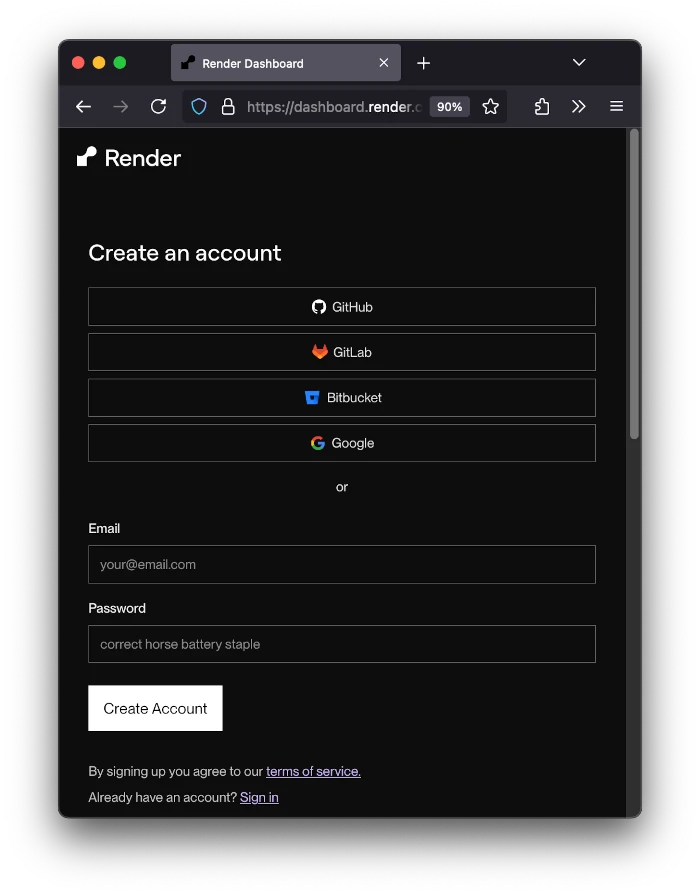Click the dashboard.render URL address bar
The height and width of the screenshot is (895, 700).
point(334,107)
